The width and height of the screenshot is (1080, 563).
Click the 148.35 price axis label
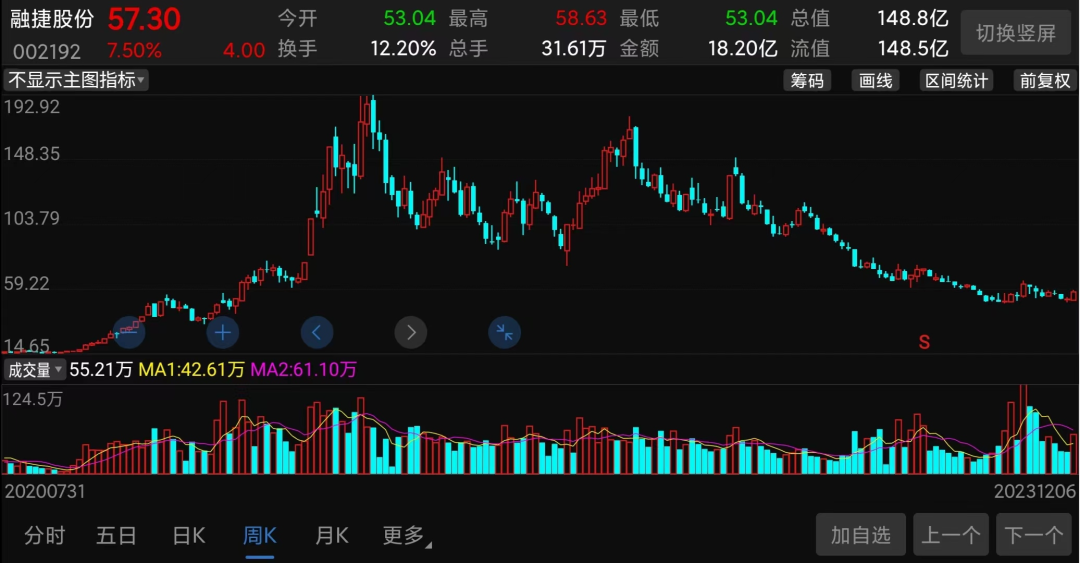tap(32, 154)
